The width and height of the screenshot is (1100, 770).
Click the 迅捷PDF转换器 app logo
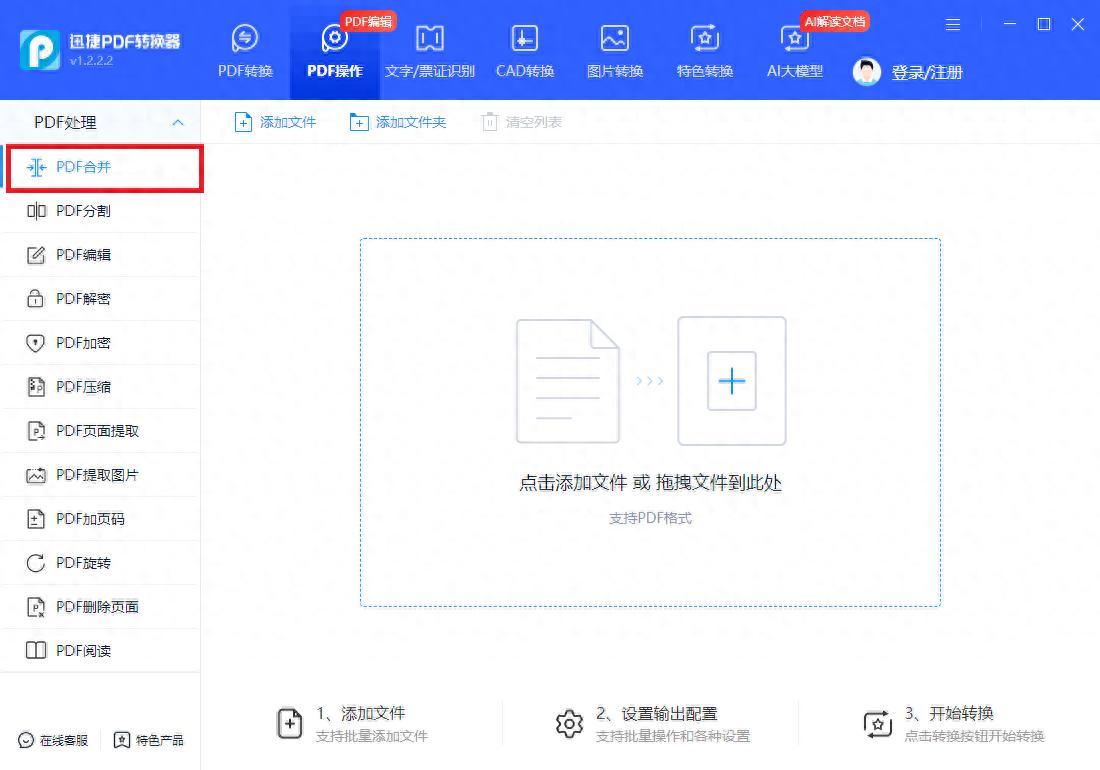pos(40,50)
